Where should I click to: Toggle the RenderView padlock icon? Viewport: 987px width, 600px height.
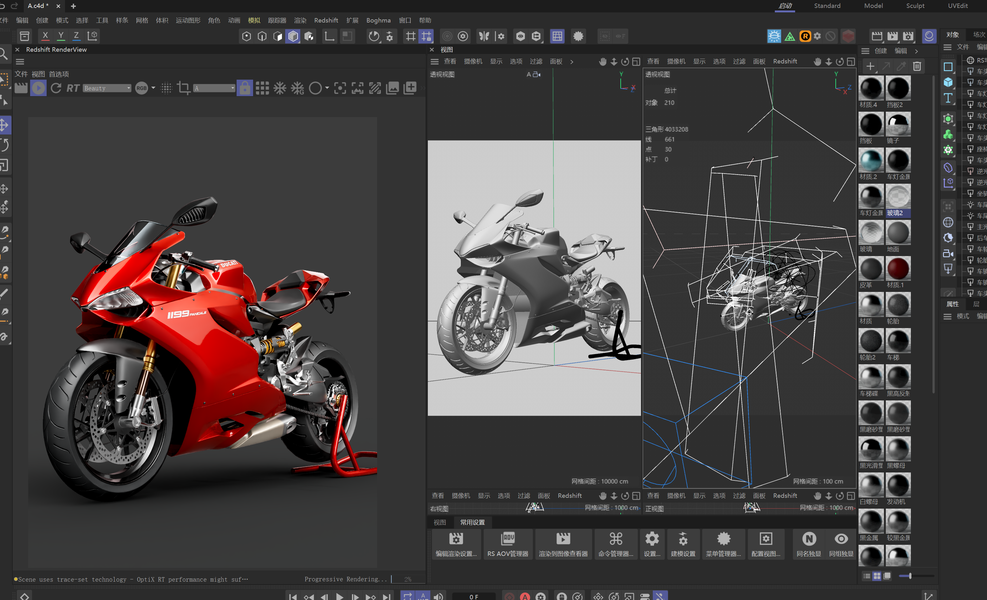[243, 88]
